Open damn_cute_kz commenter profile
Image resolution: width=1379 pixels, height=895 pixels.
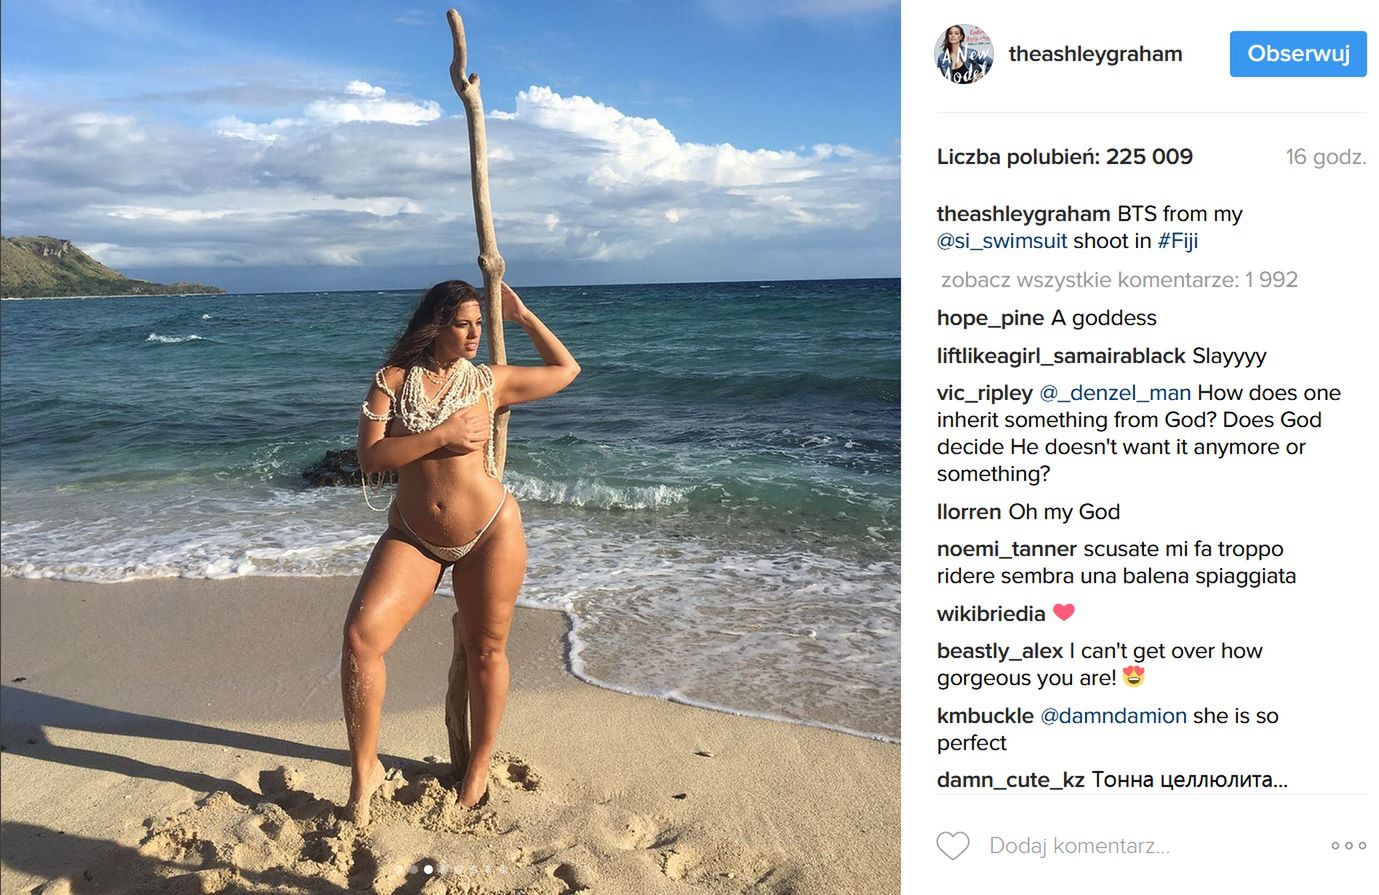pos(1011,780)
